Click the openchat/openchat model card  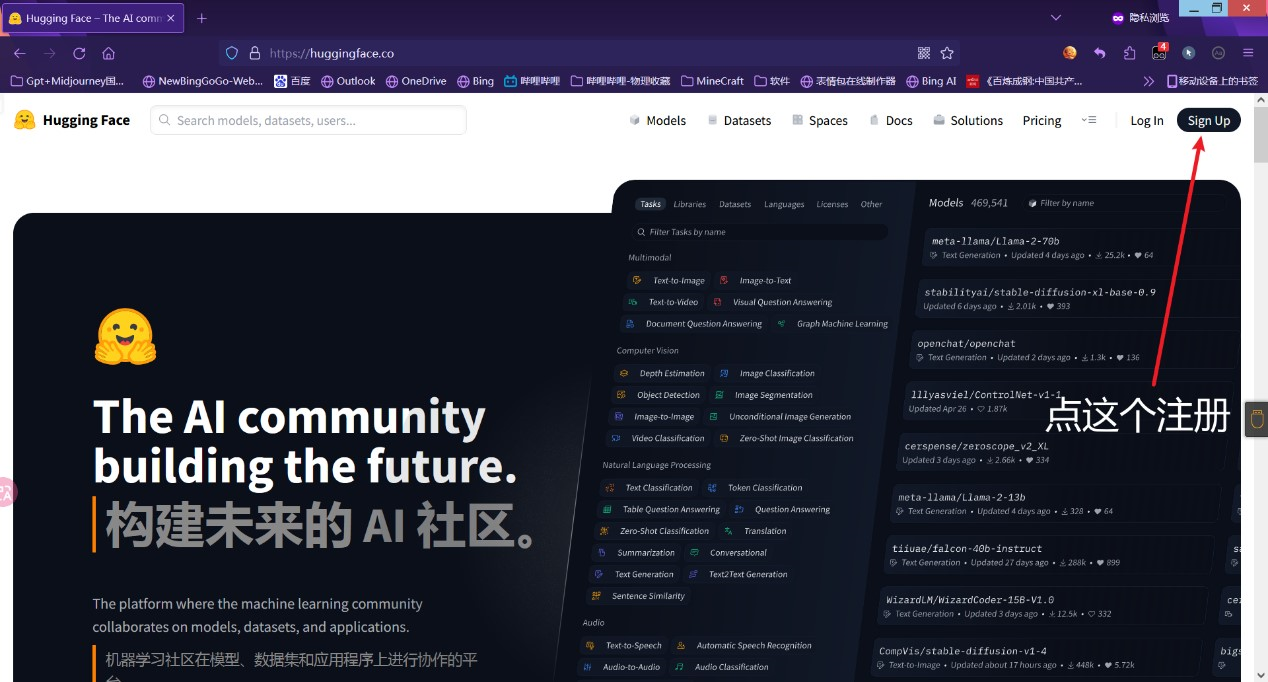[1074, 349]
